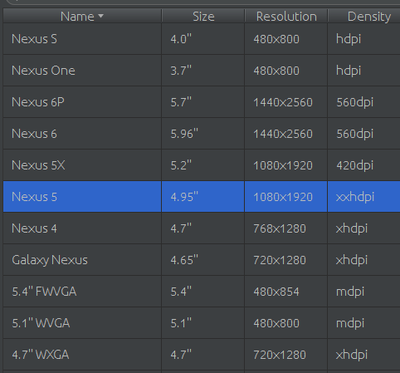400x373 pixels.
Task: Click the 1080x1920 resolution of Nexus 5X
Action: pos(286,165)
